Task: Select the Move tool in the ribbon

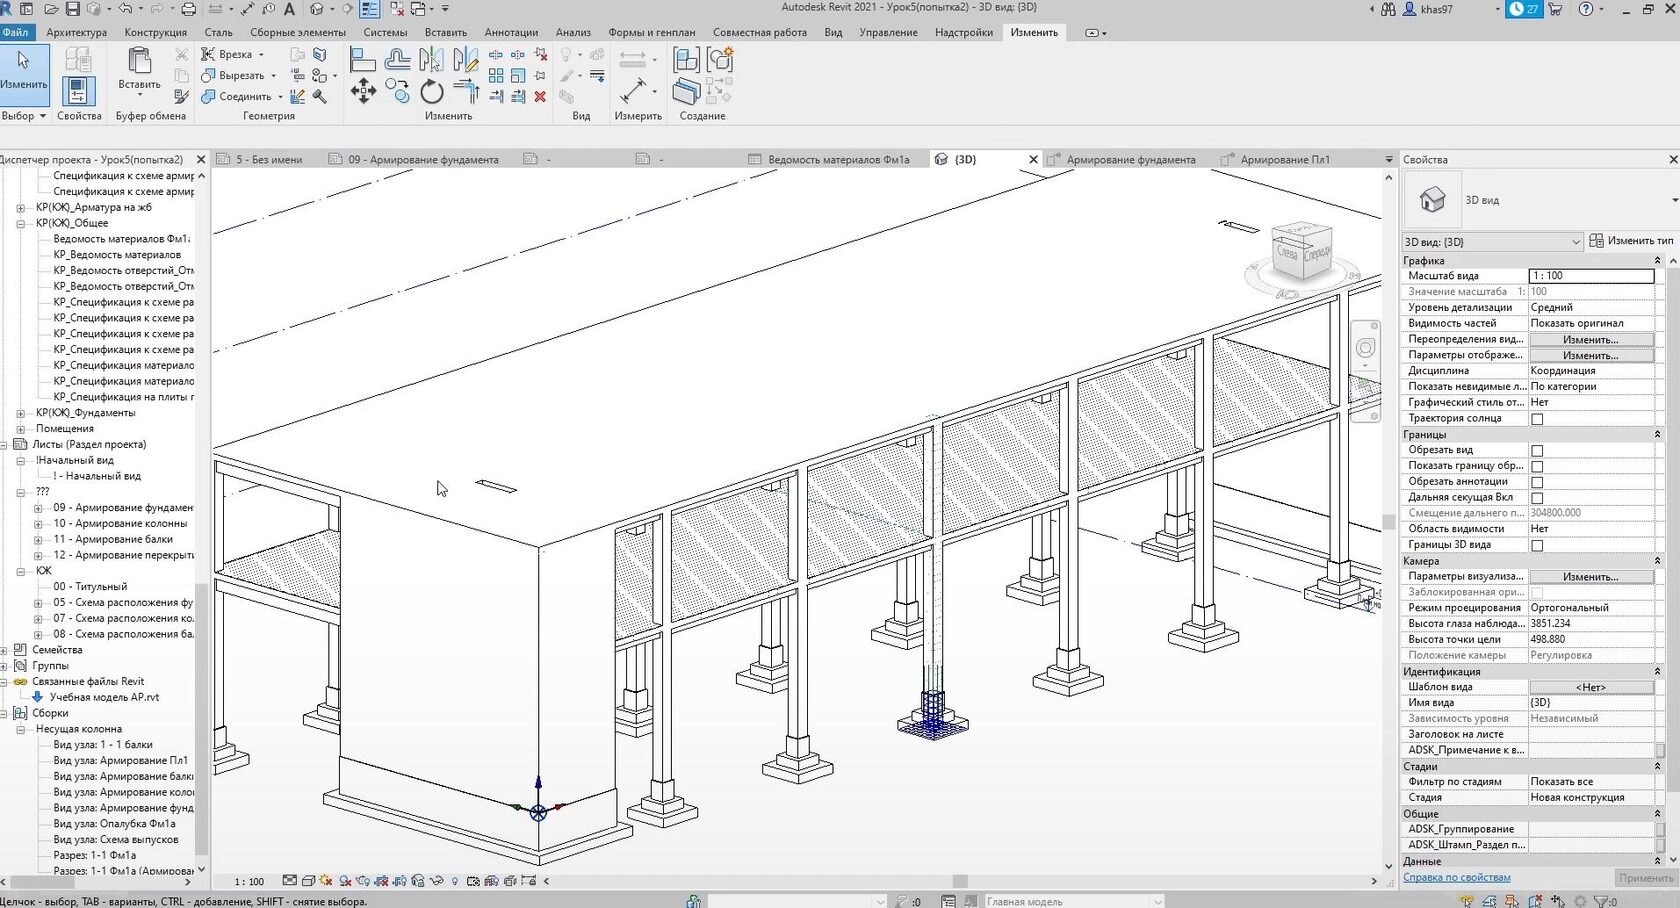Action: coord(363,93)
